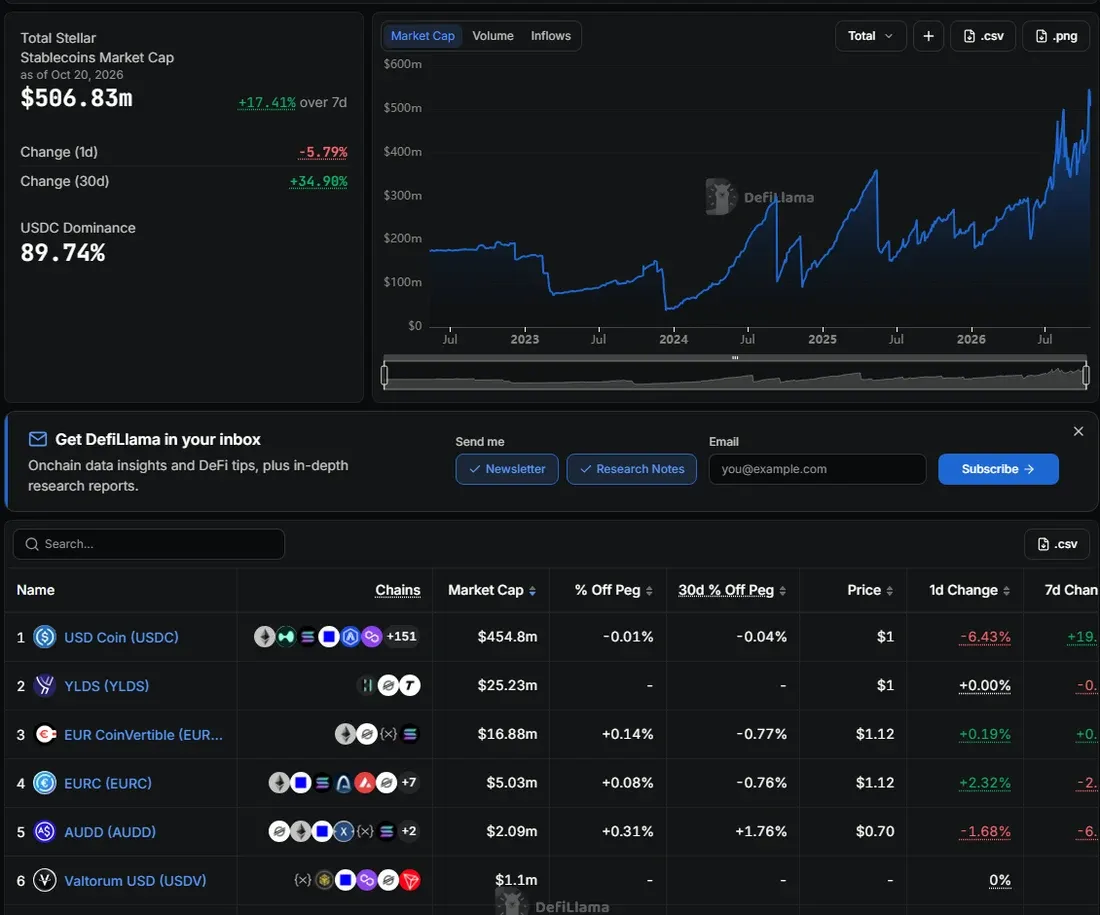Focus the email input field
The height and width of the screenshot is (915, 1100).
(x=817, y=469)
